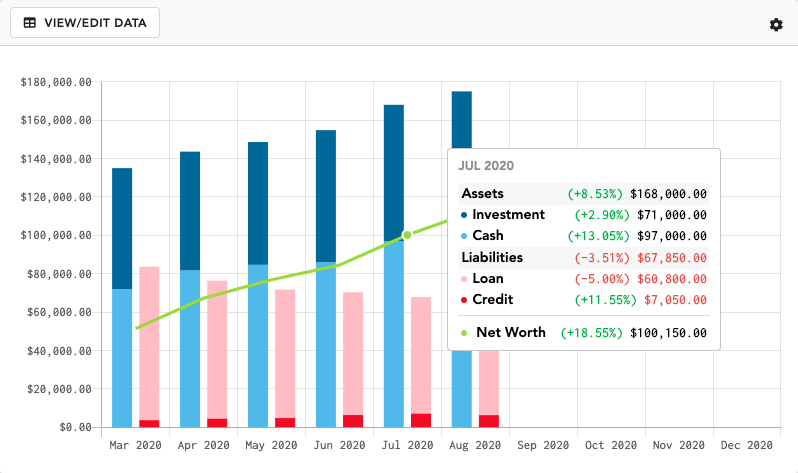The height and width of the screenshot is (473, 798).
Task: Click the Dec 2020 axis label
Action: [x=747, y=445]
